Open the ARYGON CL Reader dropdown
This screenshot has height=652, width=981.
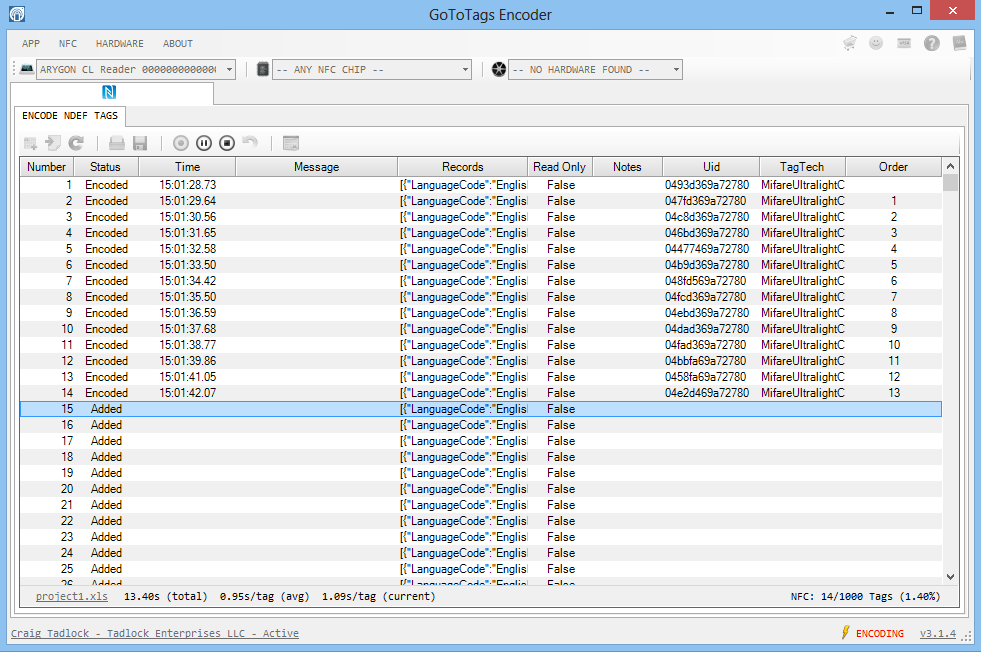[x=136, y=69]
